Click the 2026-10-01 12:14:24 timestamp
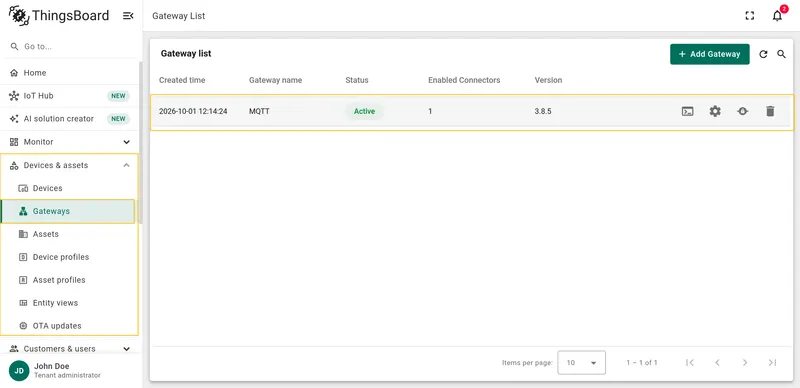 (x=193, y=111)
